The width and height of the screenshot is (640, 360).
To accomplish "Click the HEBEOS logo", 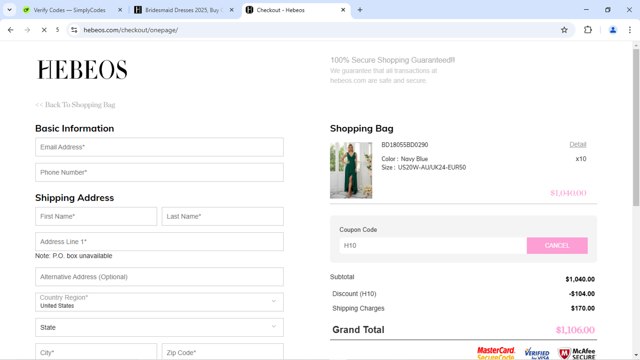I will pos(82,69).
